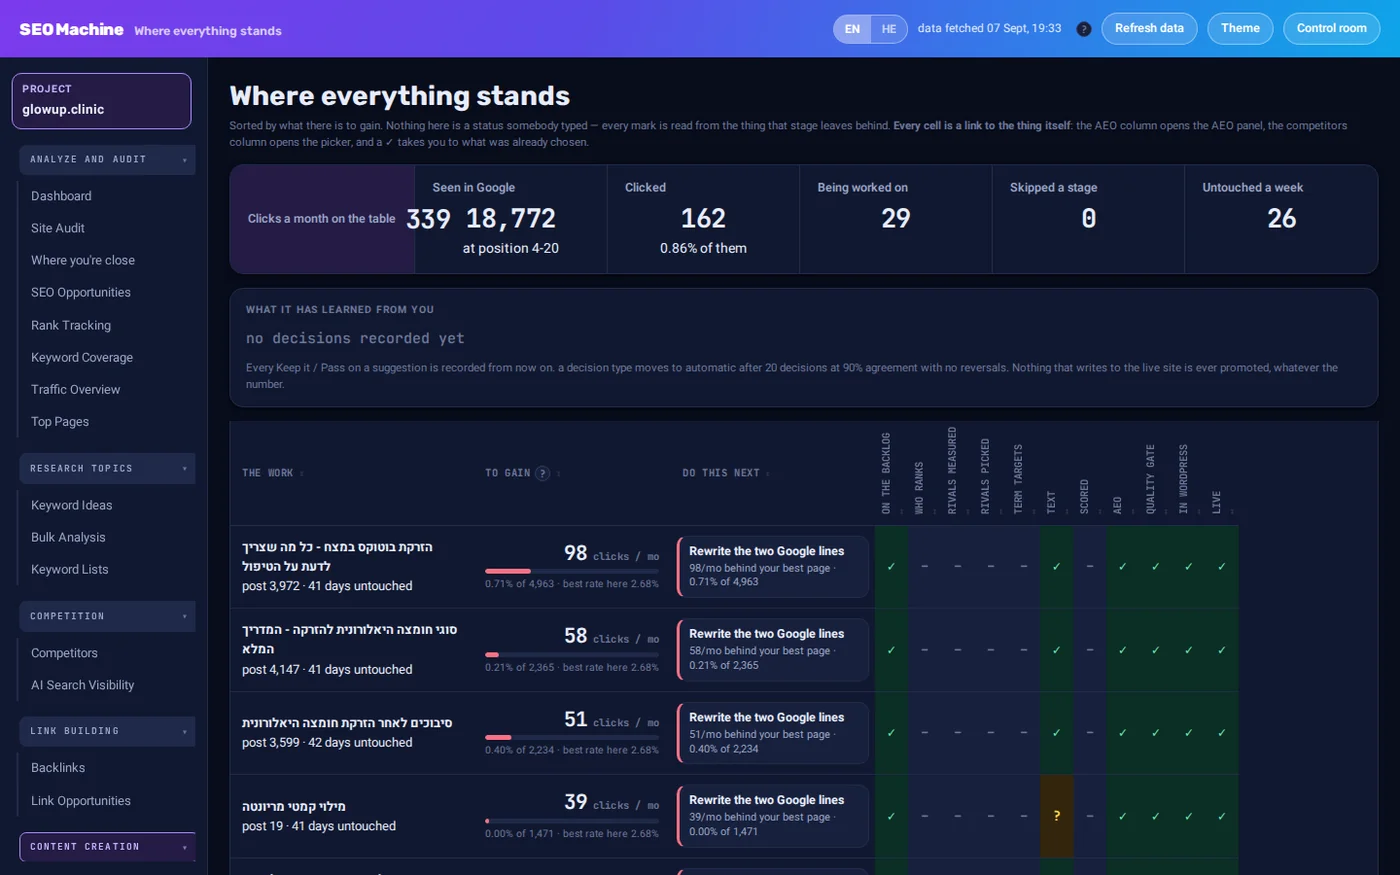Screen dimensions: 1400x875
Task: Open the AI Search Visibility page
Action: (x=83, y=685)
